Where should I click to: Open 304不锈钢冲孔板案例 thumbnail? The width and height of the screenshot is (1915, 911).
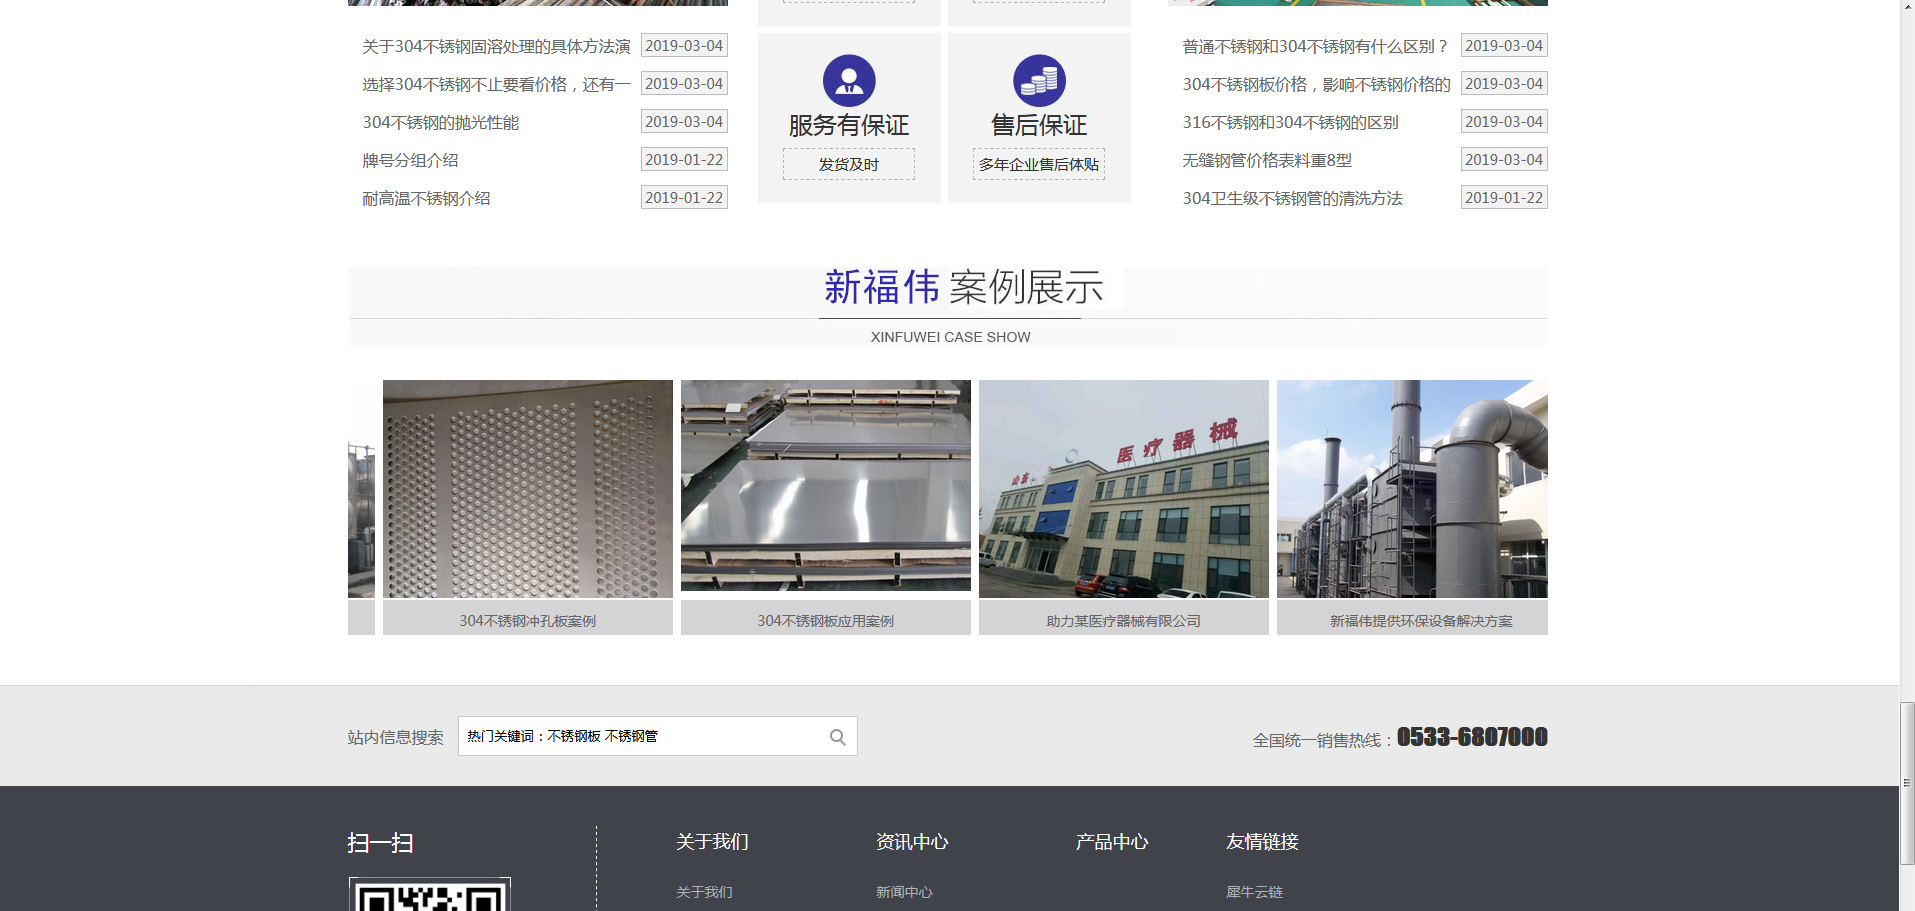(528, 489)
